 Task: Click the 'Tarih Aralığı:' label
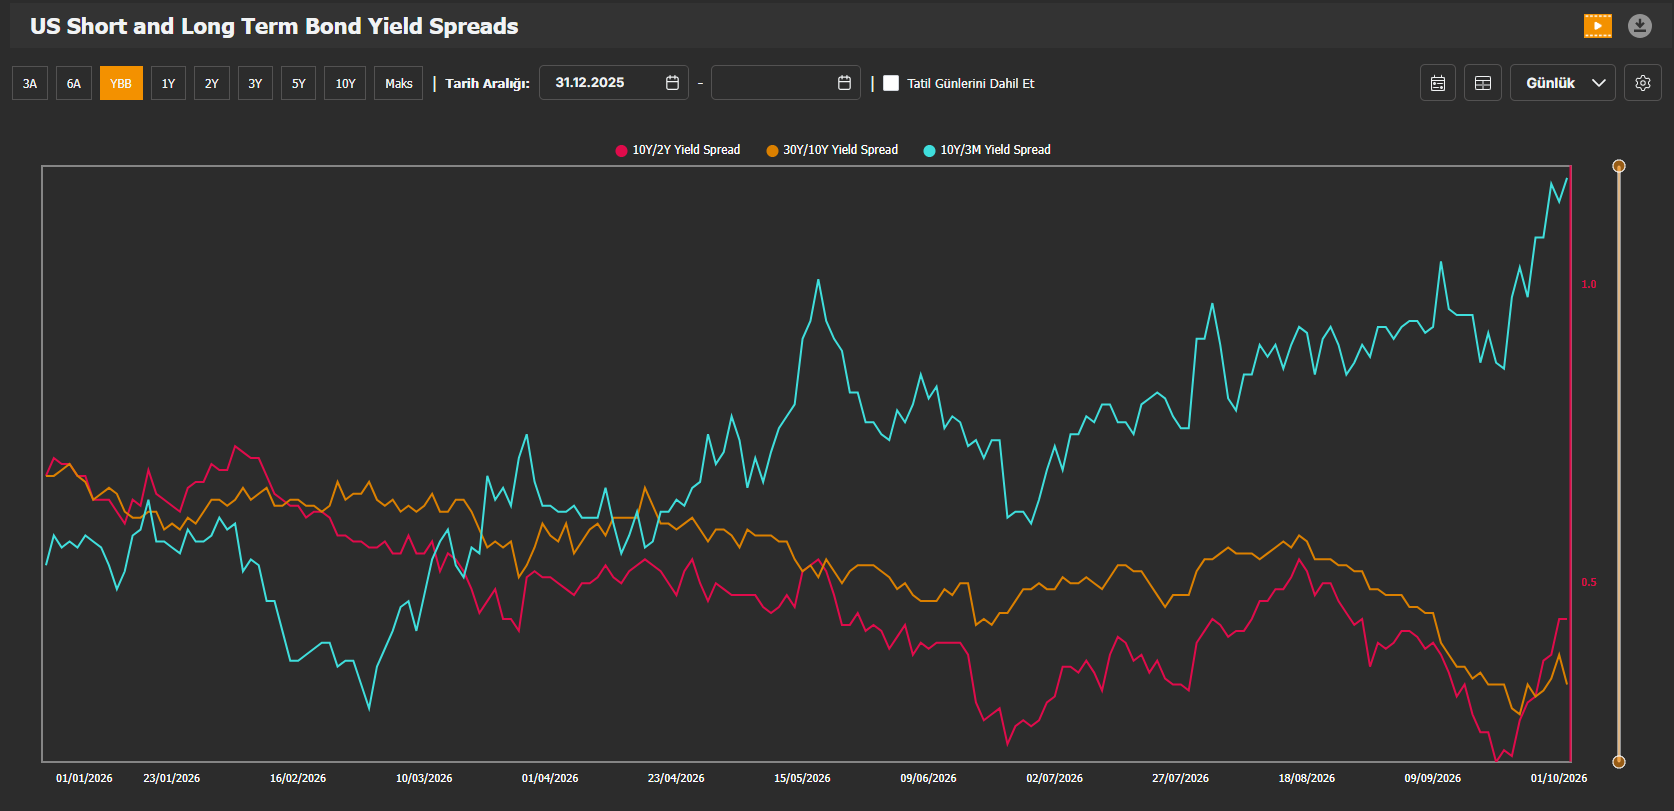point(487,83)
